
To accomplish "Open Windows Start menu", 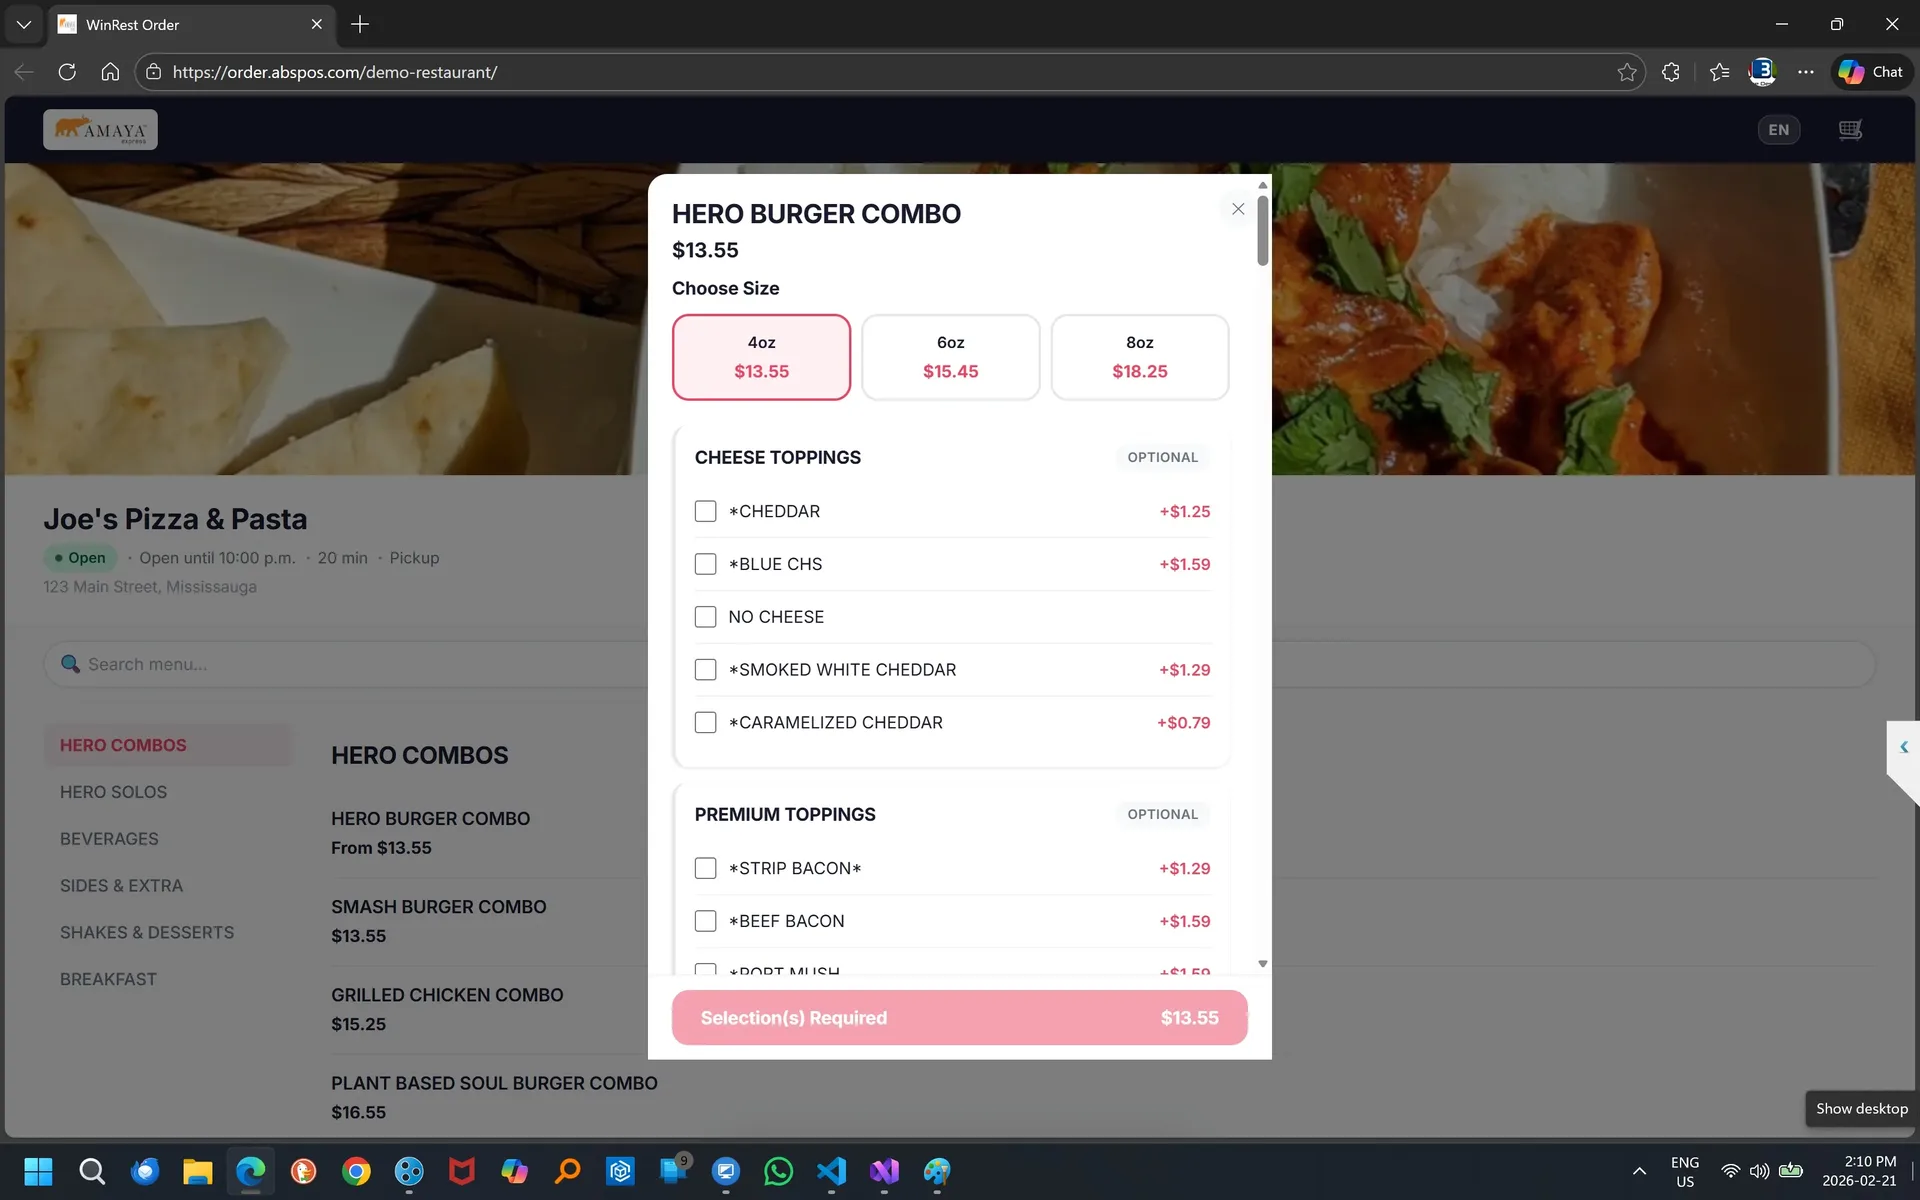I will pos(38,1171).
